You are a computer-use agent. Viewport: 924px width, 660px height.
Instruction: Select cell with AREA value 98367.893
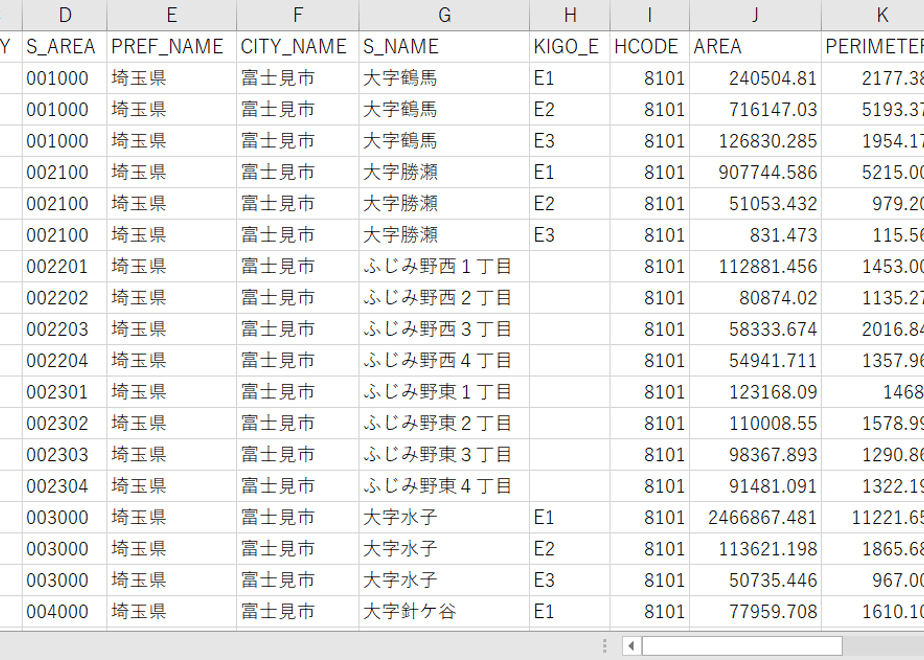click(755, 455)
